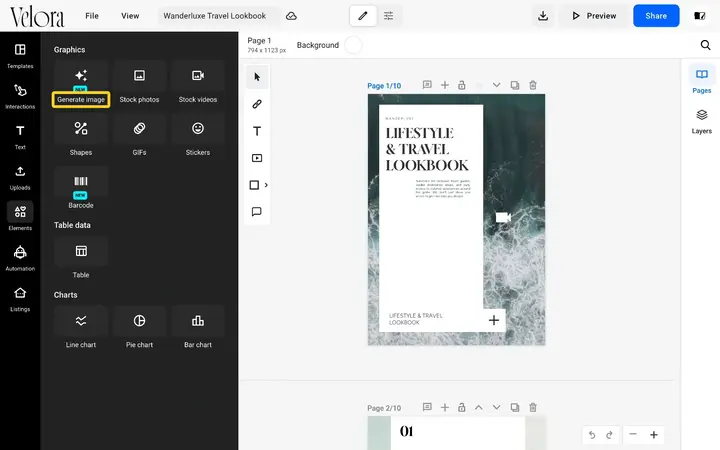Image resolution: width=720 pixels, height=450 pixels.
Task: Open the Elements sidebar panel
Action: (20, 218)
